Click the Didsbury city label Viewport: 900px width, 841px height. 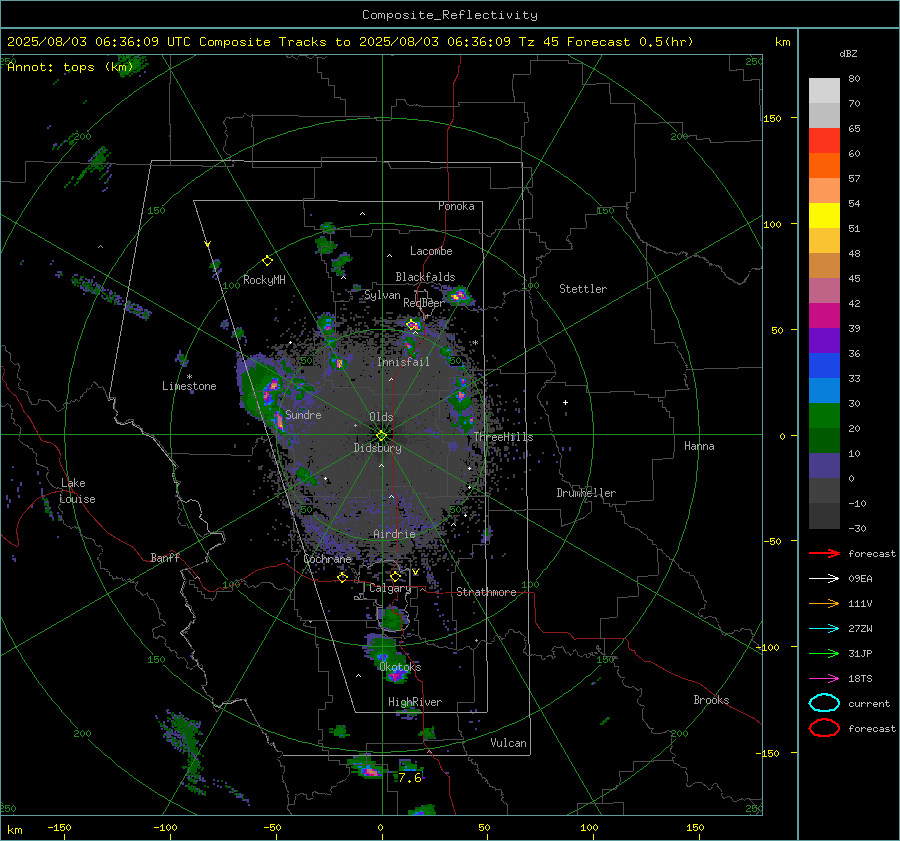tap(377, 448)
